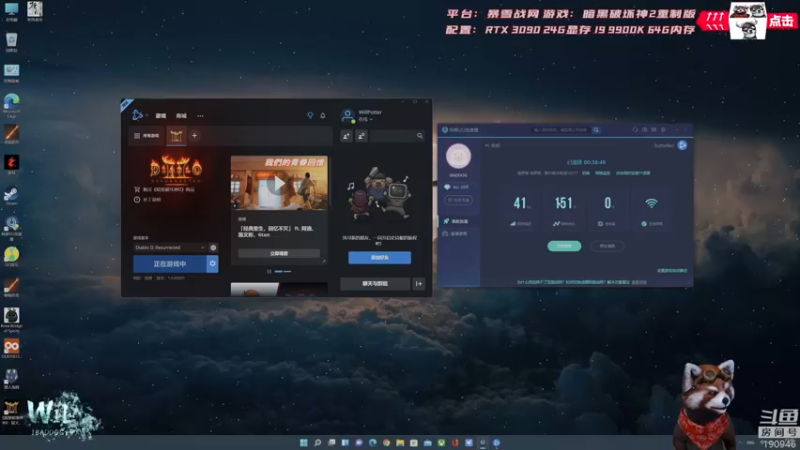Click the 151 value in accelerator stats
This screenshot has height=450, width=800.
pos(563,204)
